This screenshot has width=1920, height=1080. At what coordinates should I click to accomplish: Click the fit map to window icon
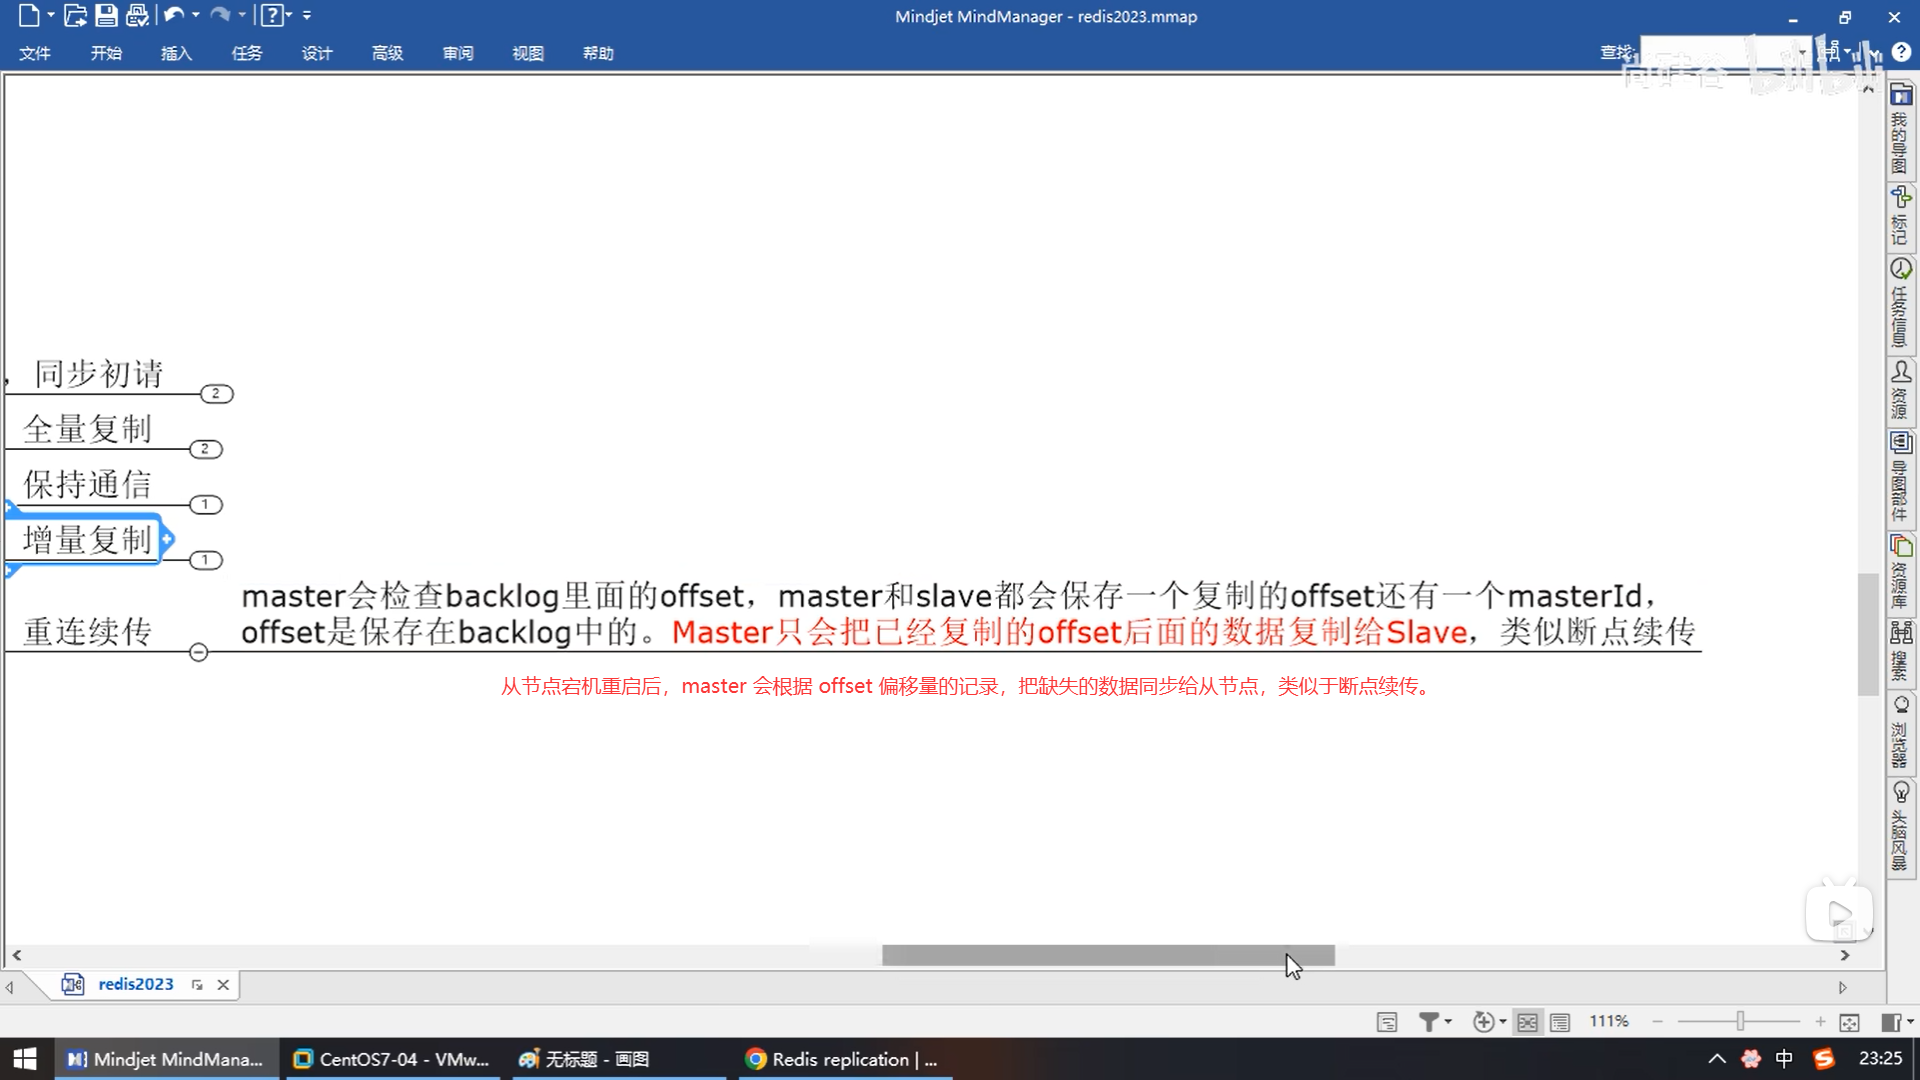[1849, 1022]
